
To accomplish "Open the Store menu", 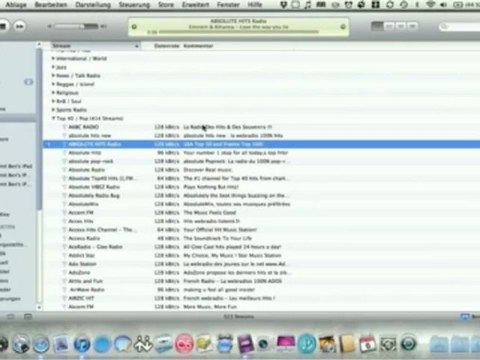I will tap(166, 5).
